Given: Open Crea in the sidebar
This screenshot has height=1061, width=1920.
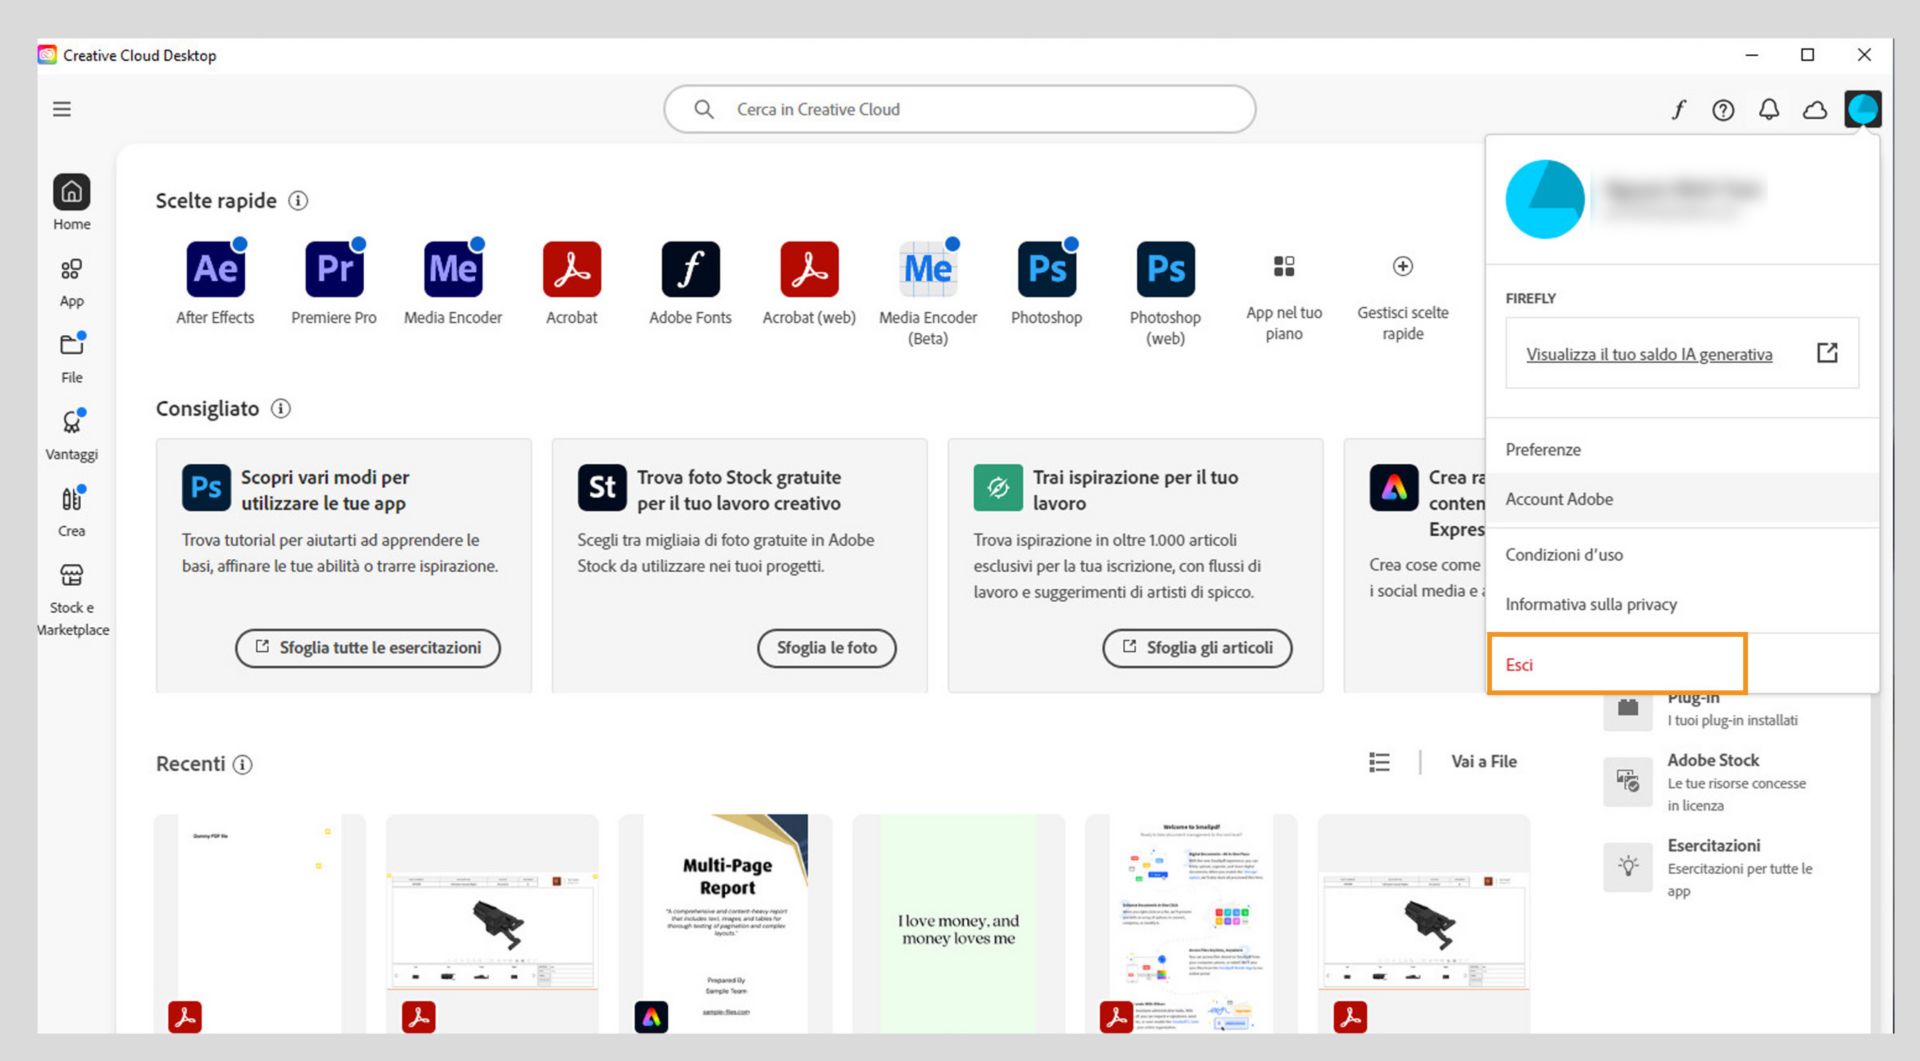Looking at the screenshot, I should pyautogui.click(x=71, y=512).
